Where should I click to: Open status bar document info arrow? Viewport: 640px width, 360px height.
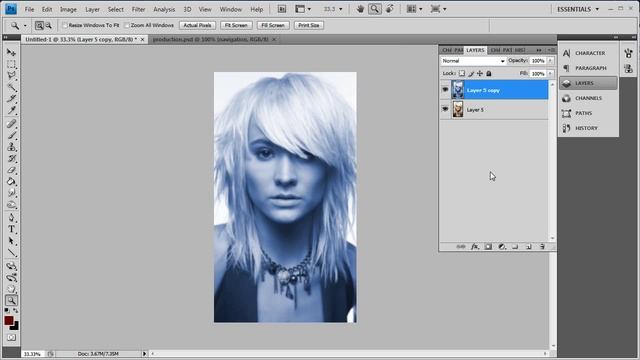[x=144, y=354]
